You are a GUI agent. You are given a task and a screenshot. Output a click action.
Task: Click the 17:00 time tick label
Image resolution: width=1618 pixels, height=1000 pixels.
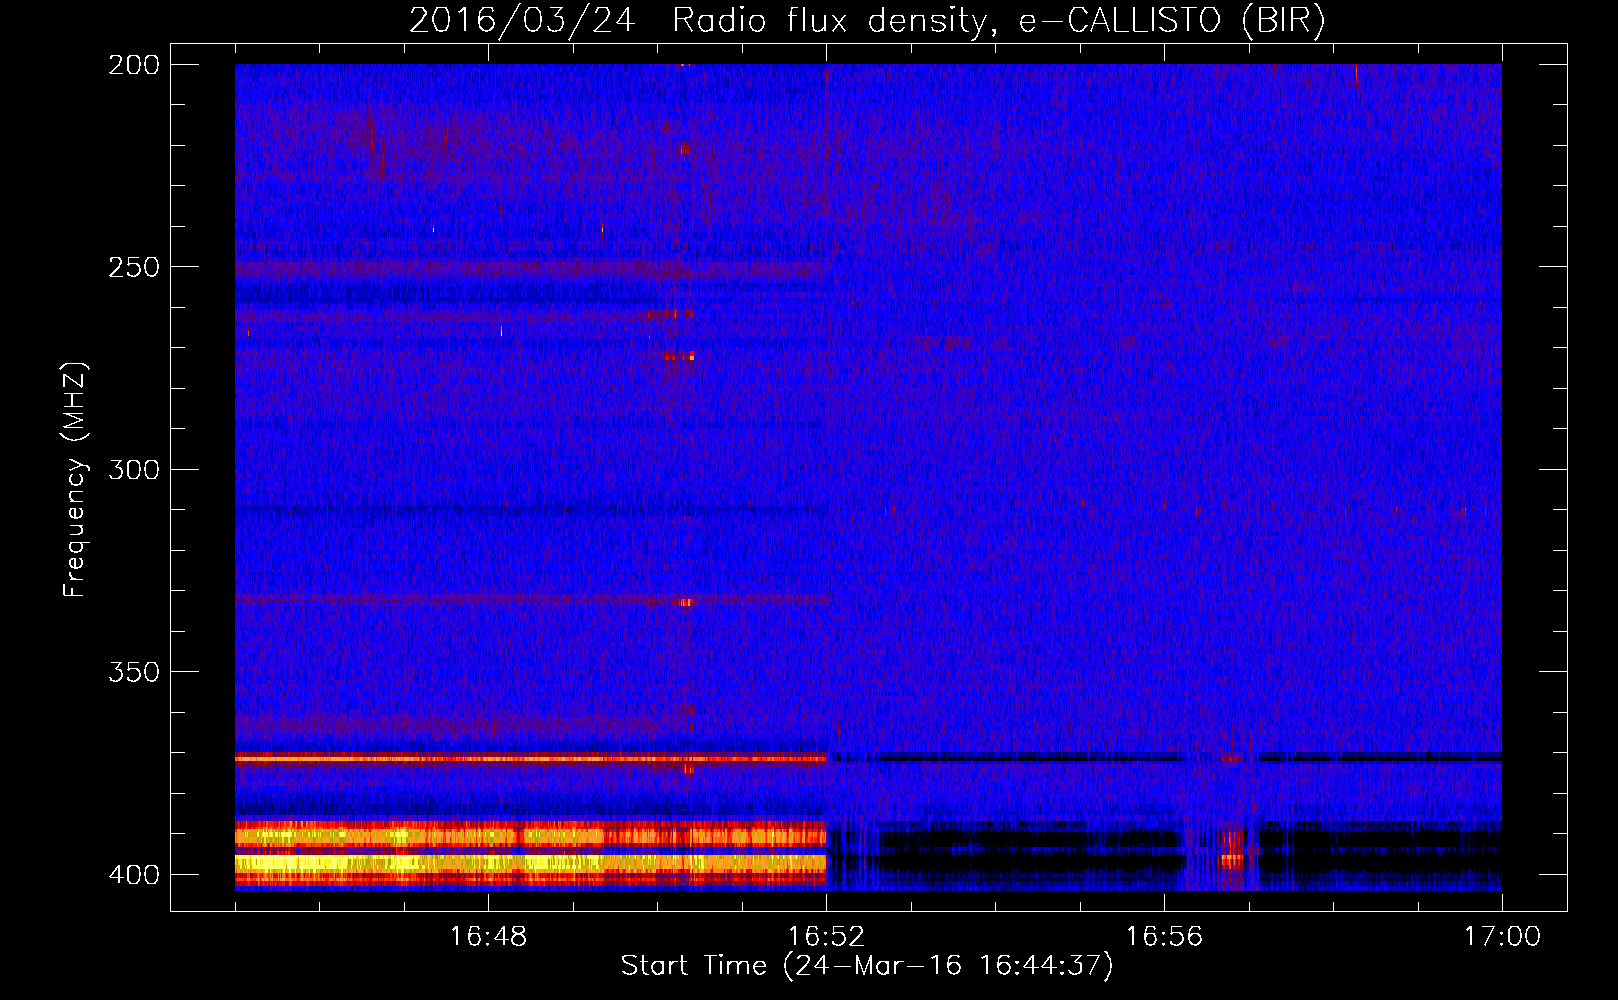tap(1502, 937)
